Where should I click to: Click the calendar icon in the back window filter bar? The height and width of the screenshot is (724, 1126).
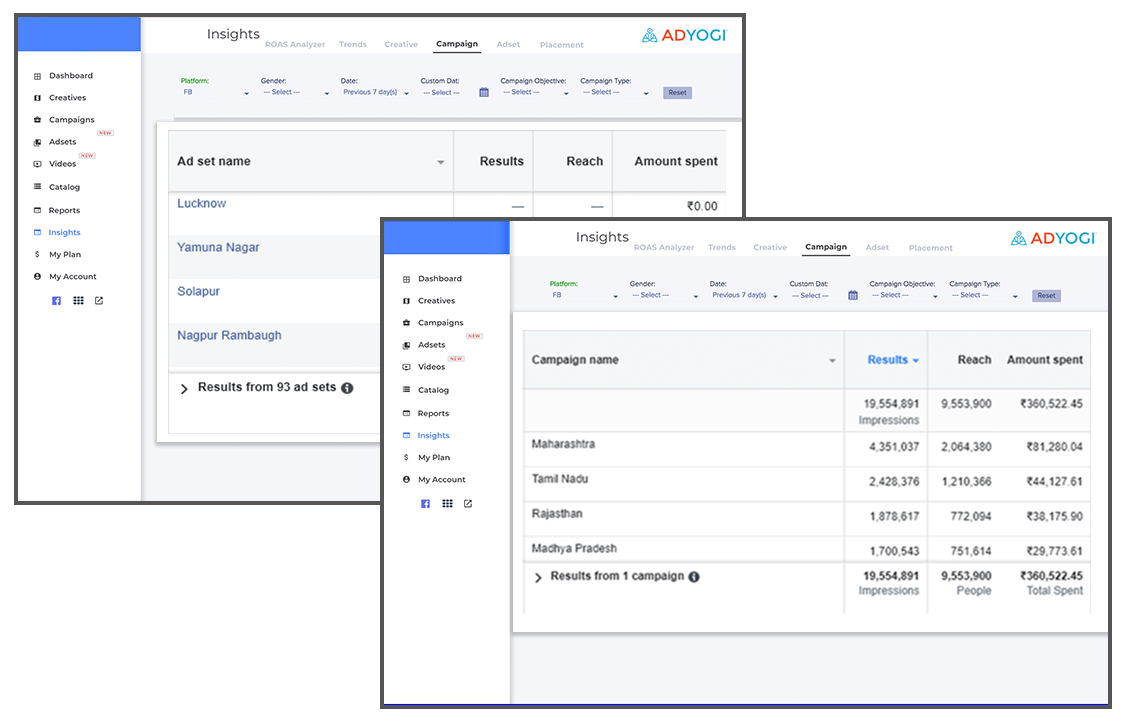click(x=484, y=93)
